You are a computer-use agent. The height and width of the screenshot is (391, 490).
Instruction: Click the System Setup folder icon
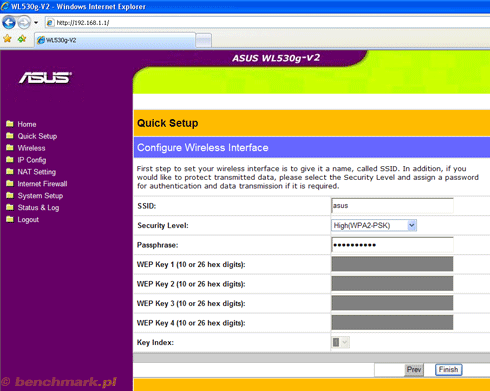[10, 195]
